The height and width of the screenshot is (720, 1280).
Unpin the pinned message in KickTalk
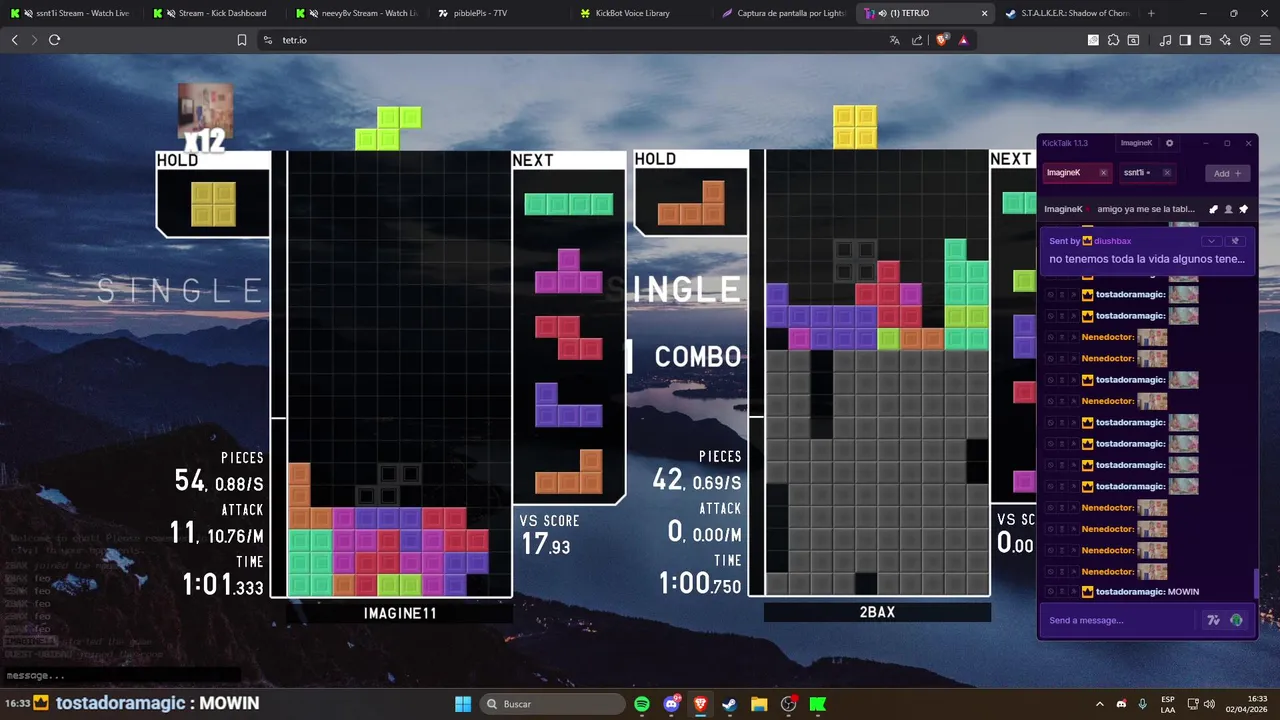coord(1235,241)
